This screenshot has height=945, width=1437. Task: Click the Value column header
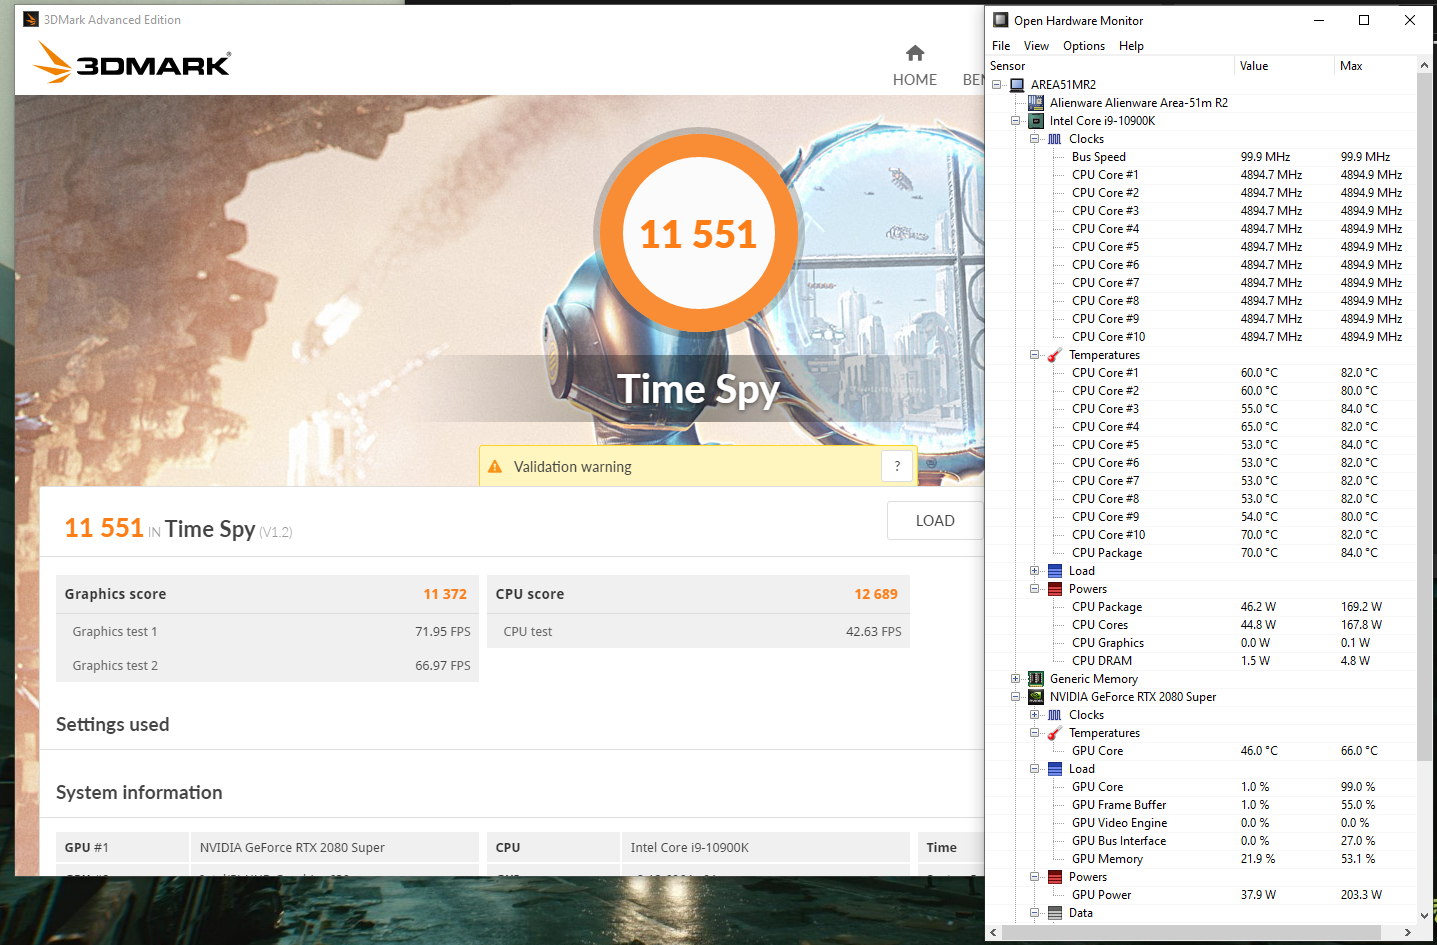coord(1284,66)
